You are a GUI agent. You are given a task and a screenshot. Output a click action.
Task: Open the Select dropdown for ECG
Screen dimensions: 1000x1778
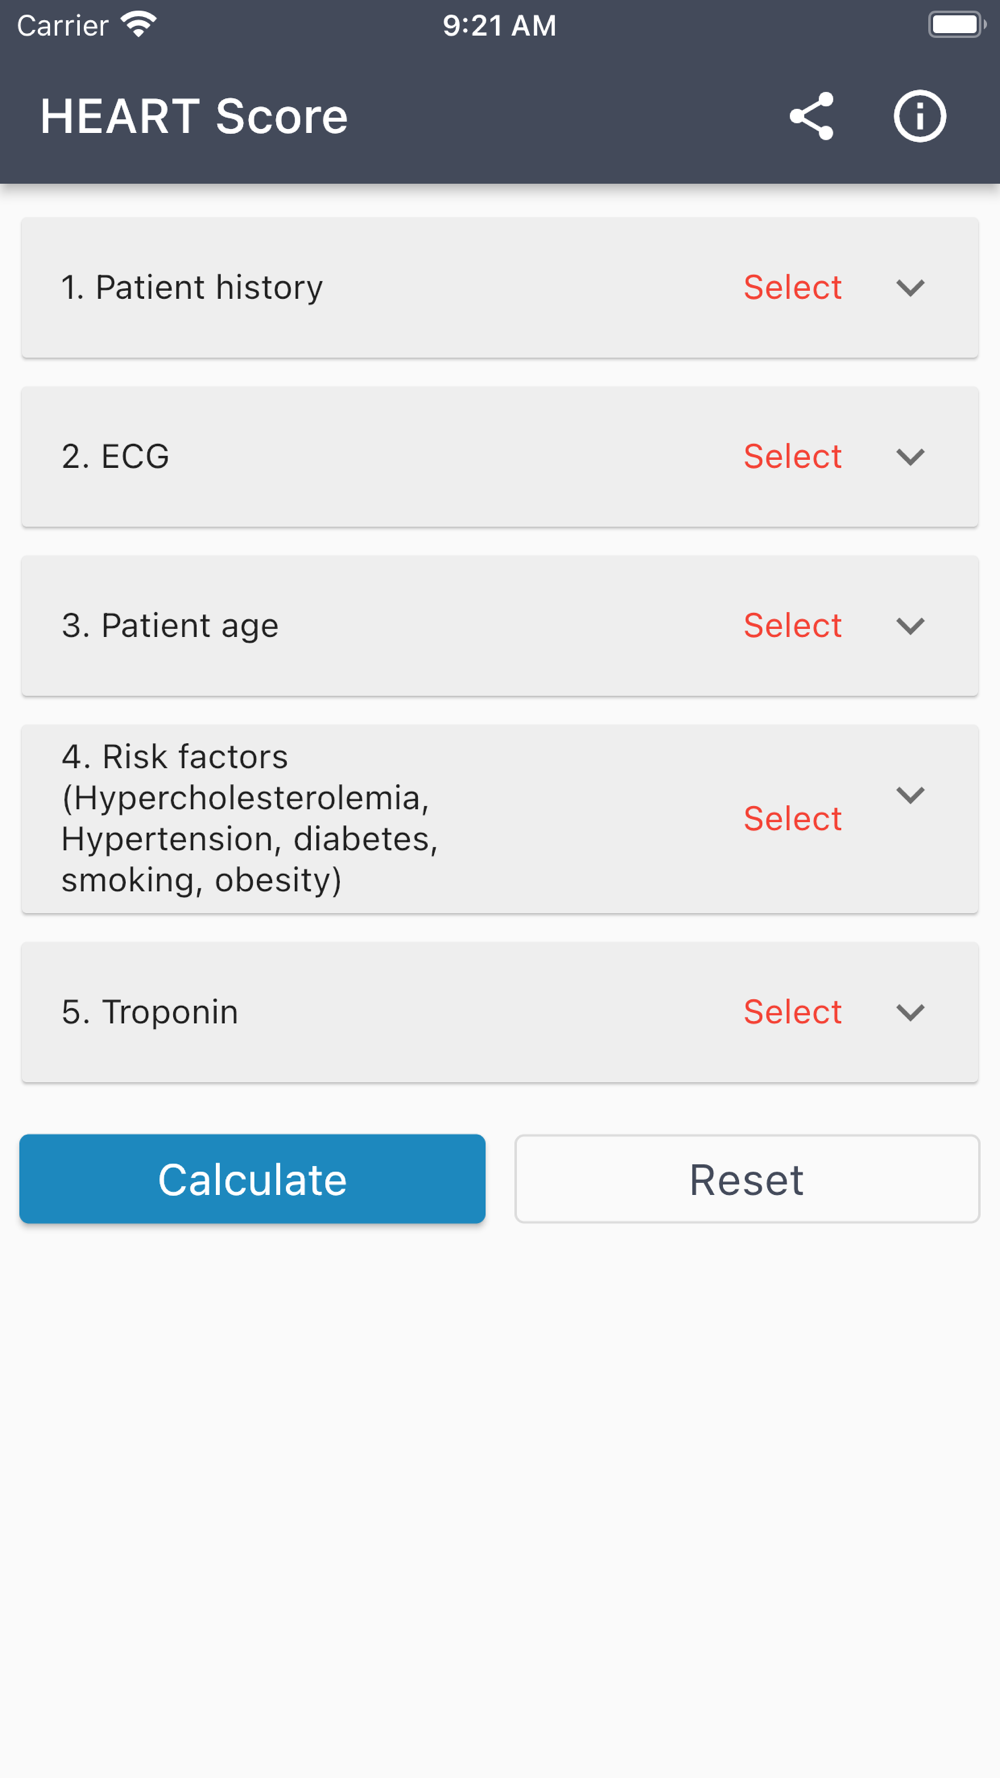(x=792, y=457)
